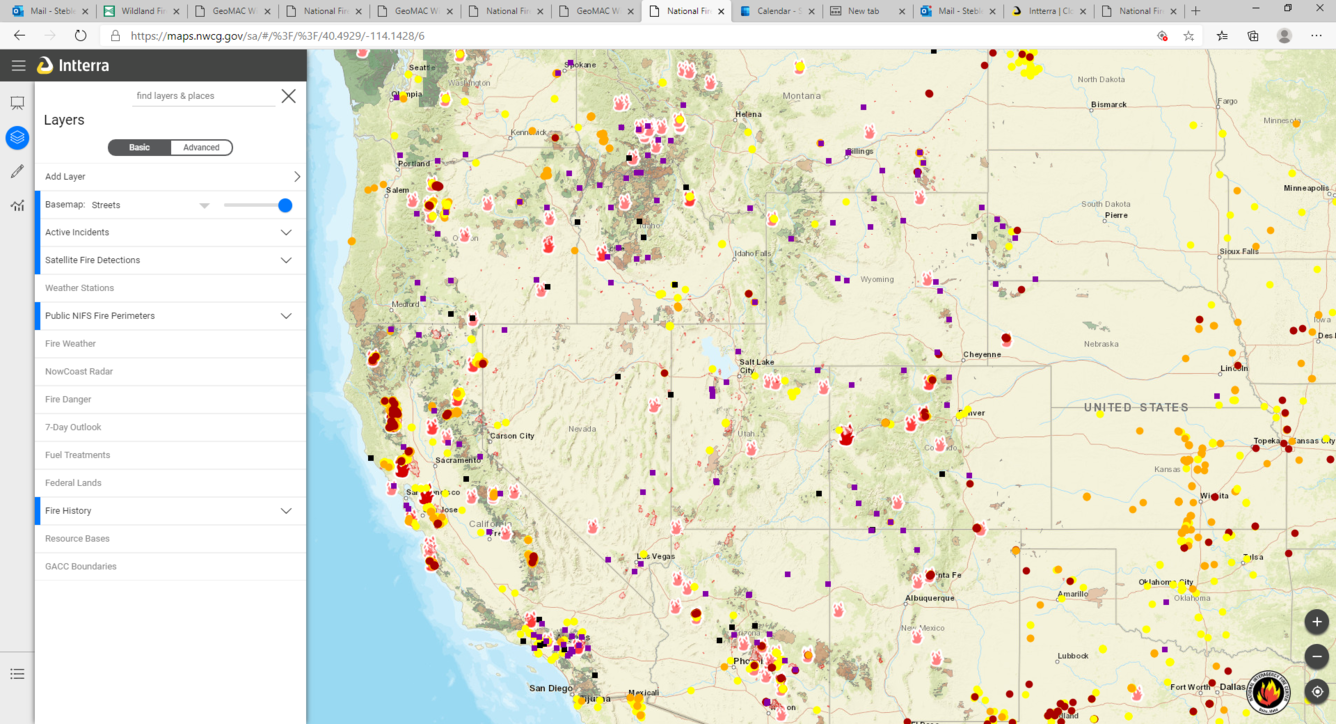
Task: Click the Albuquerque label on the map
Action: pyautogui.click(x=929, y=598)
